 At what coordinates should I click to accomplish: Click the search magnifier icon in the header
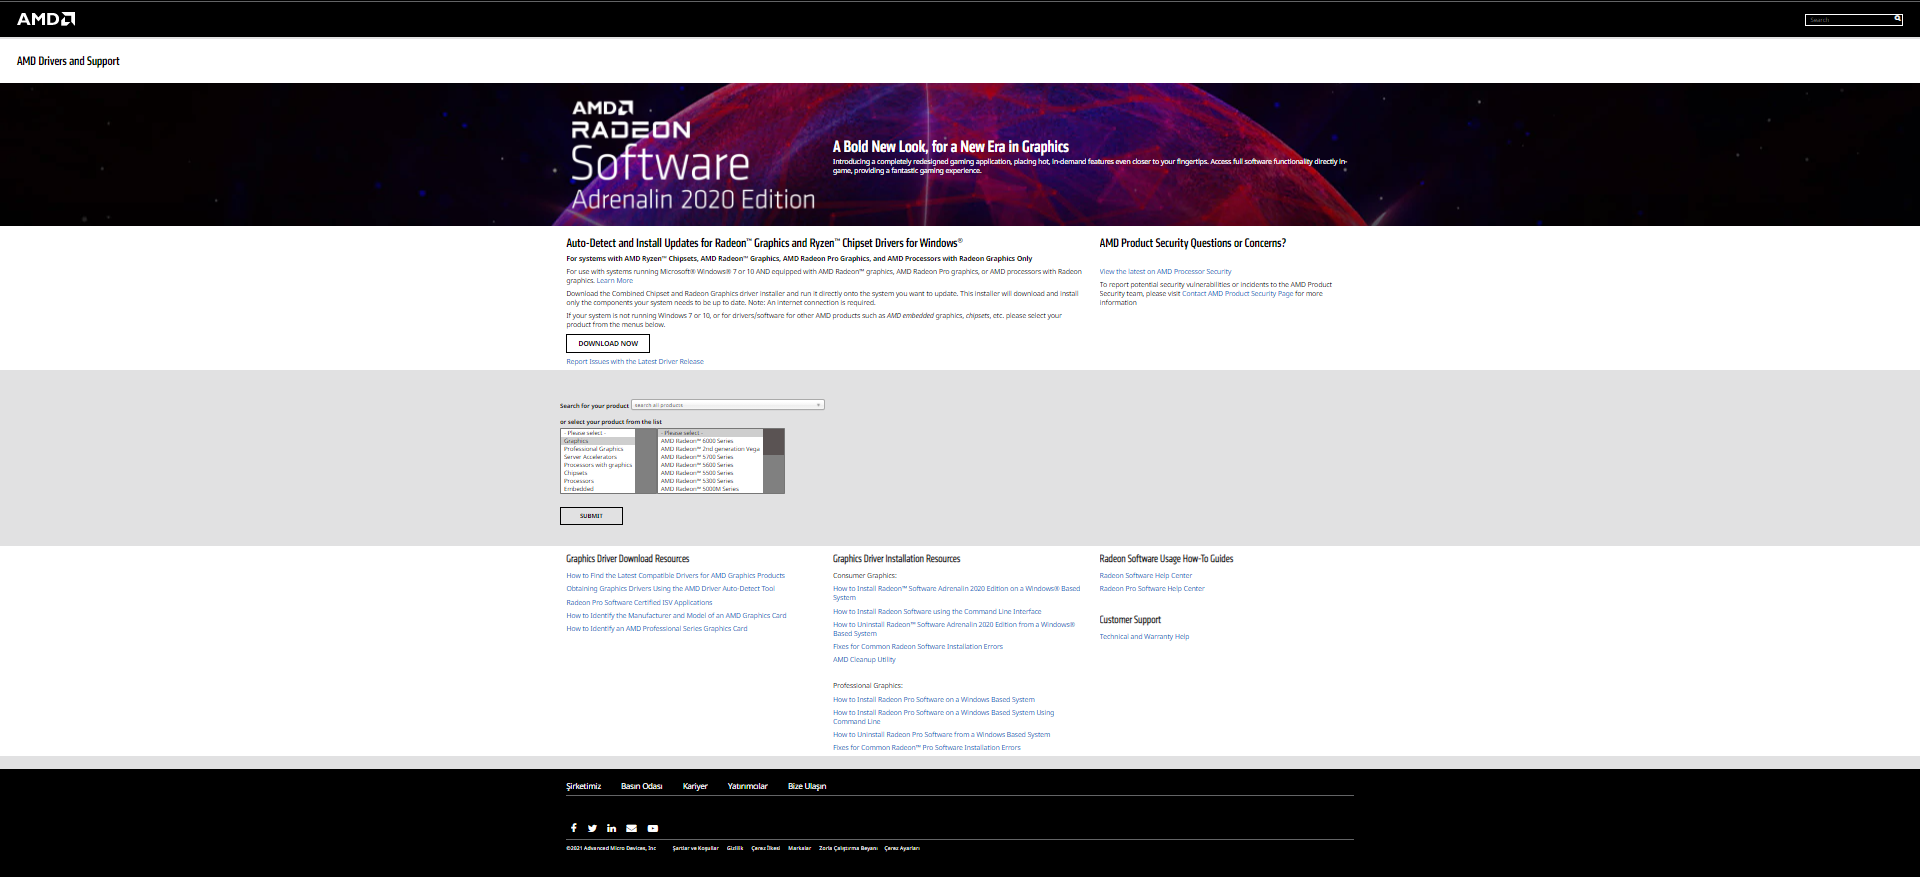click(1897, 19)
